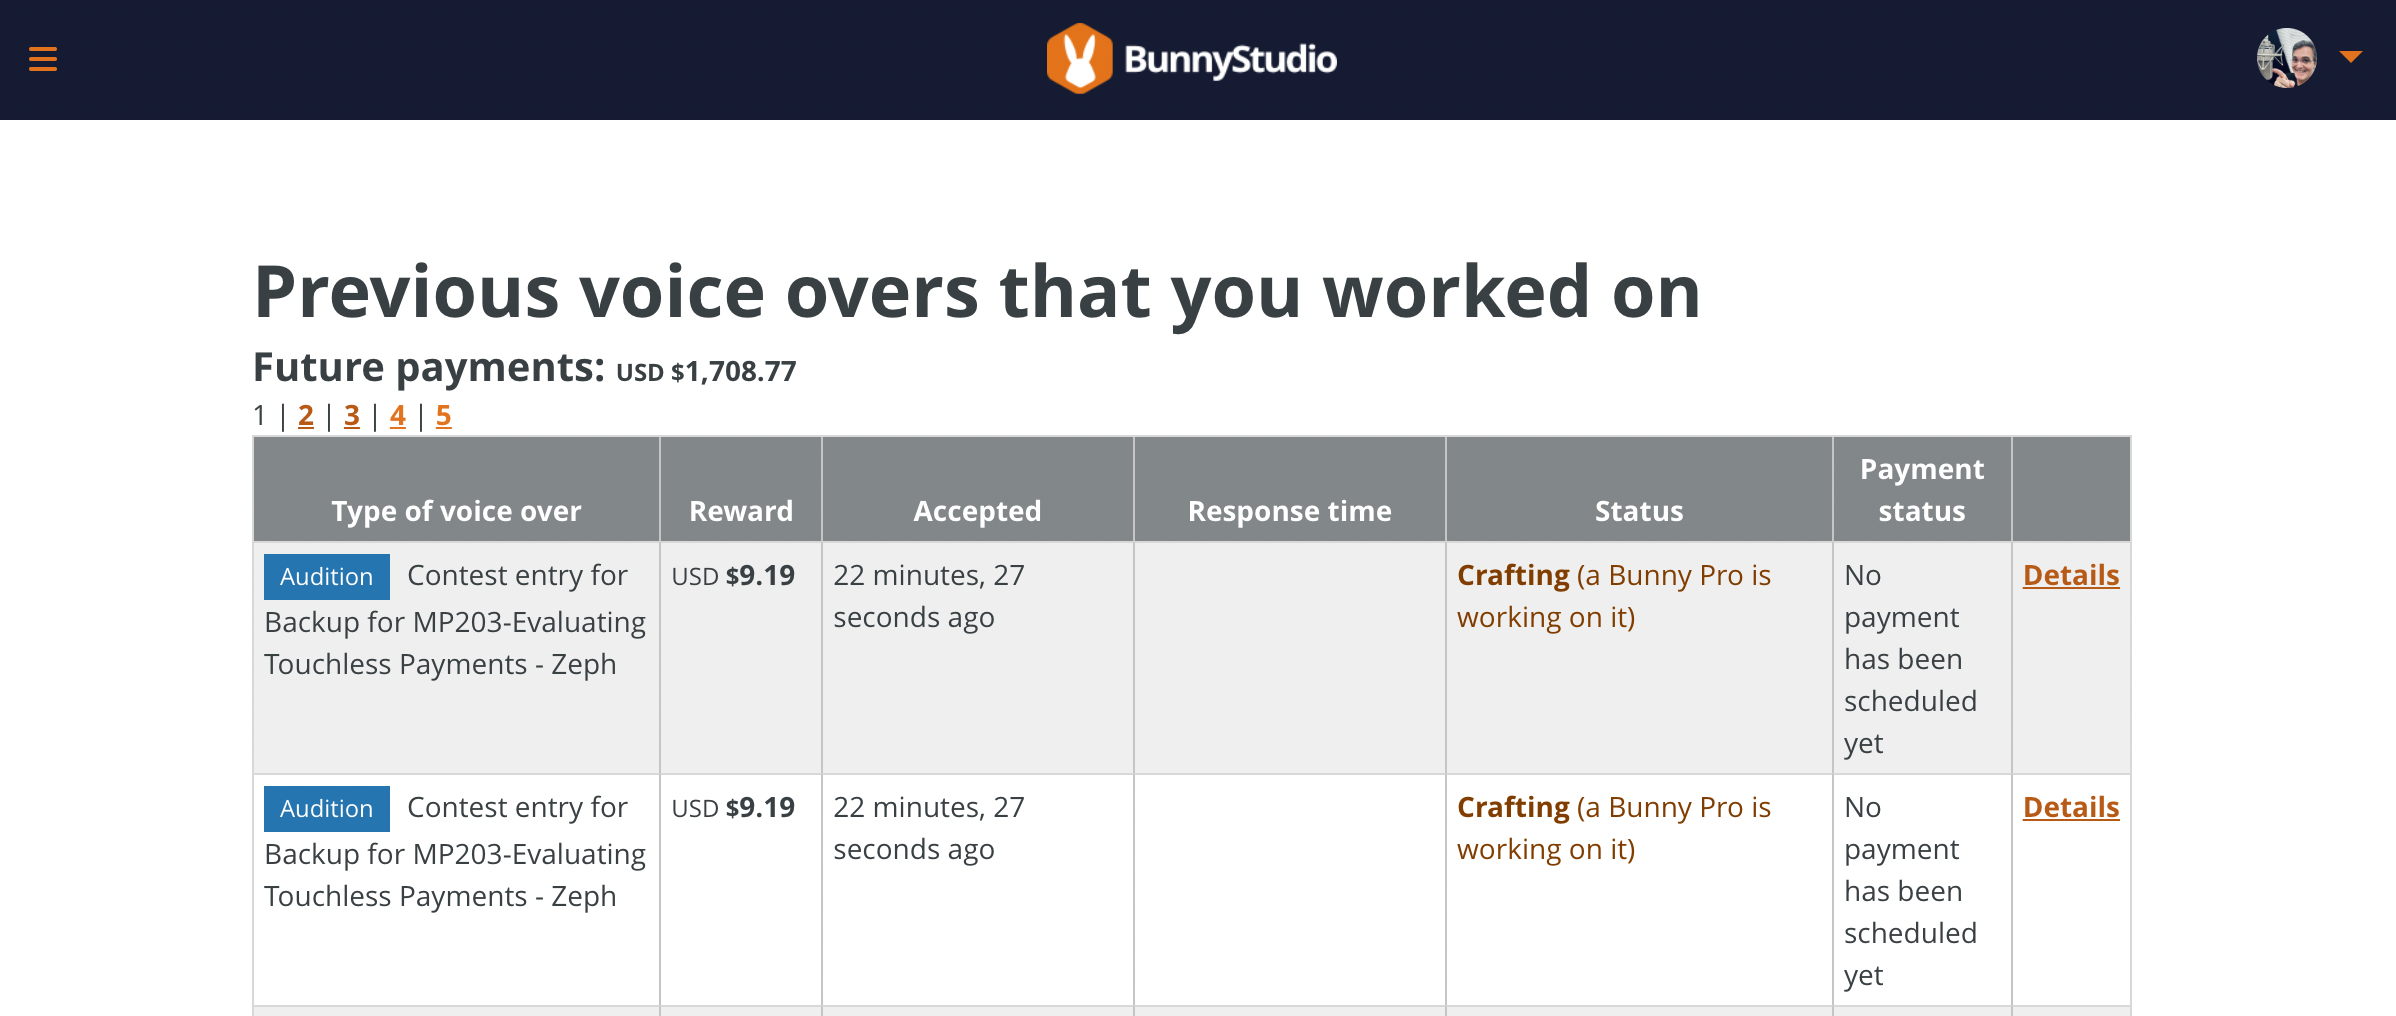Open Details for the first contest entry
Viewport: 2396px width, 1016px height.
click(x=2070, y=575)
